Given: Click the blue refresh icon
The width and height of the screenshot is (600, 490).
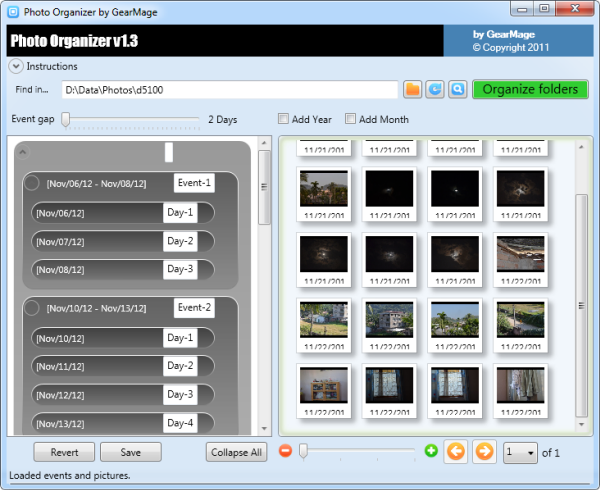Looking at the screenshot, I should pyautogui.click(x=435, y=90).
